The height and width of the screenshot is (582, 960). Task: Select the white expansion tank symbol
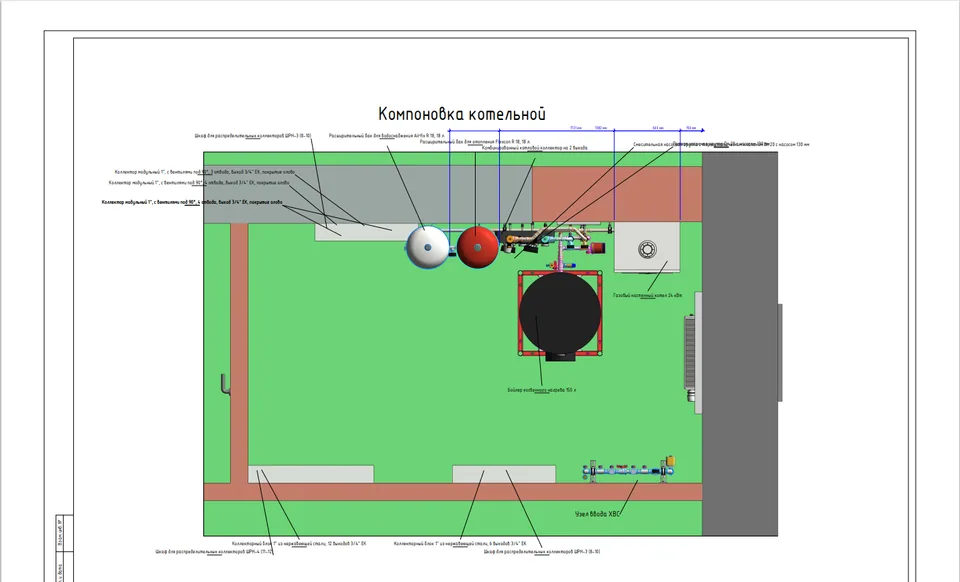(x=427, y=247)
